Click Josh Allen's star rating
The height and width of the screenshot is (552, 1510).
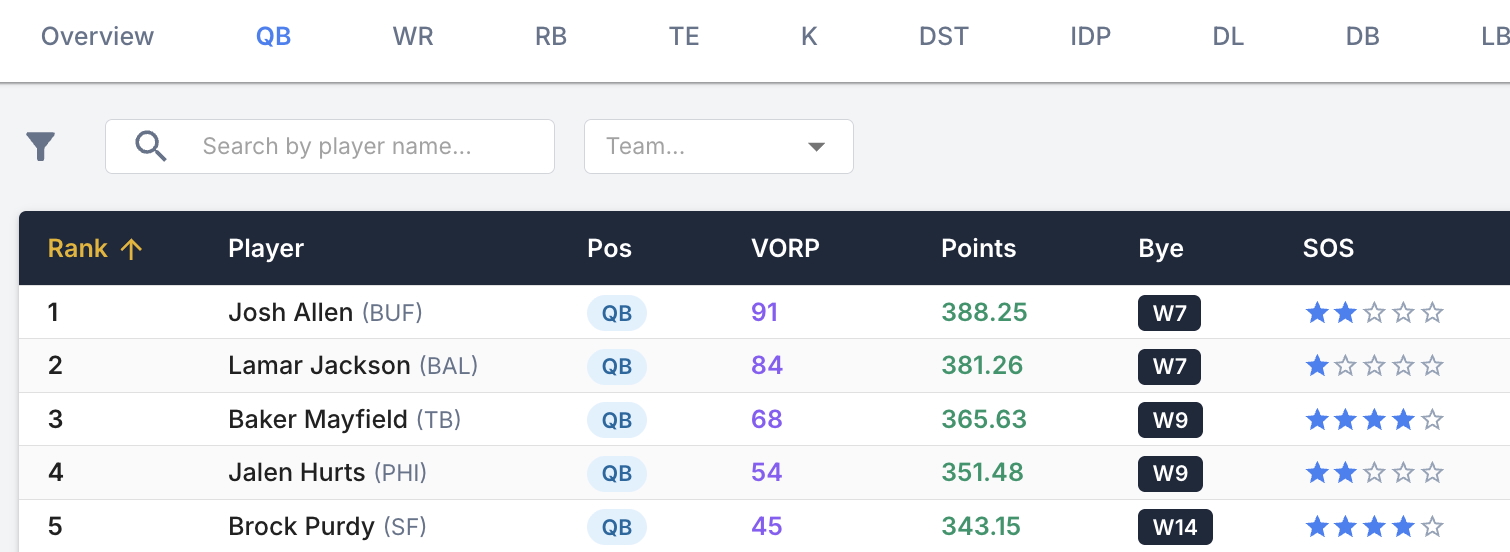1374,313
